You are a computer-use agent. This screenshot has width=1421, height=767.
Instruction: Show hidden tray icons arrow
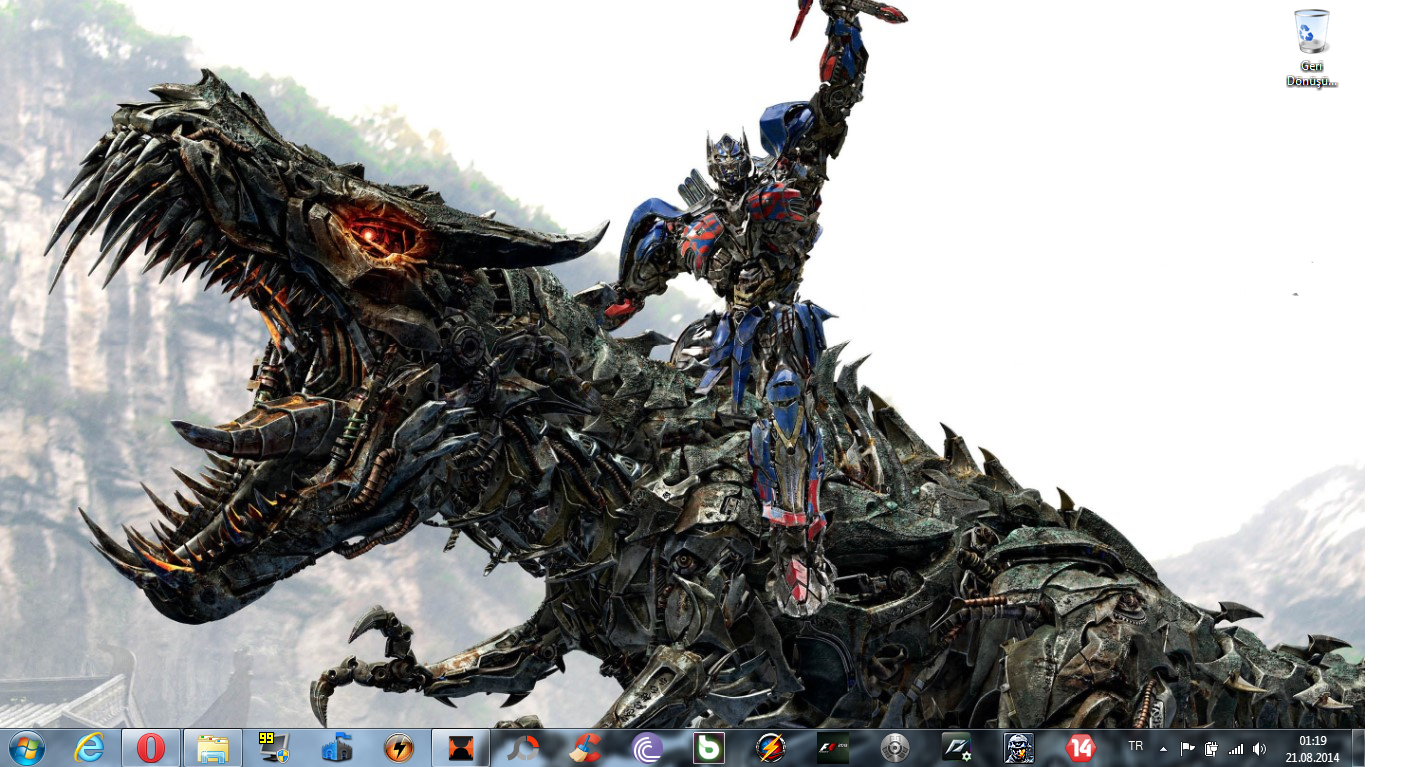click(1163, 748)
